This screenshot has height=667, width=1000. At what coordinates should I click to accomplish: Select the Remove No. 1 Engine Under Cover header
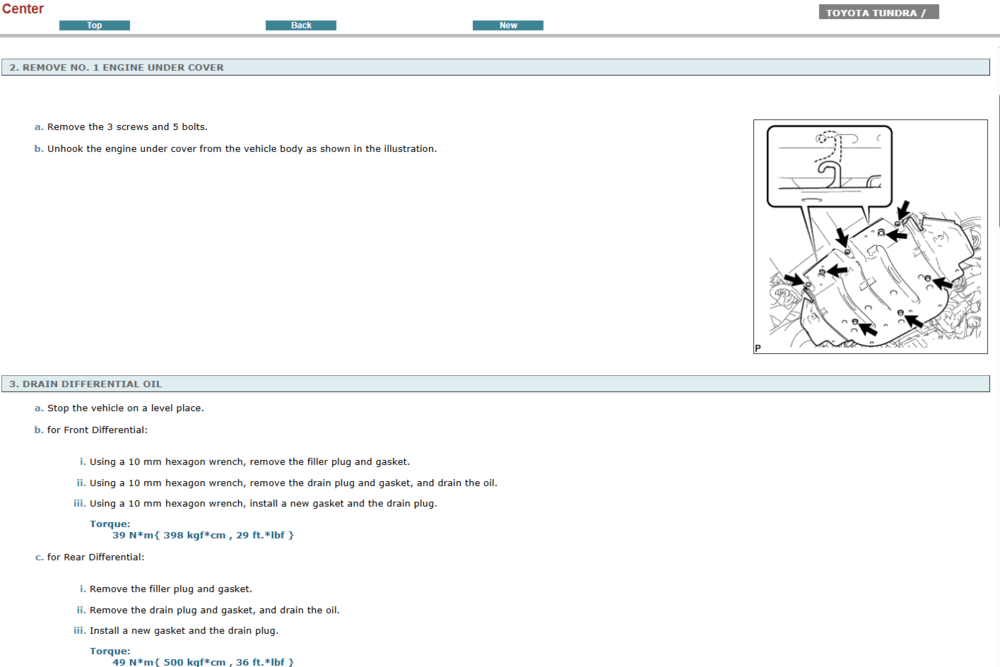pyautogui.click(x=117, y=68)
